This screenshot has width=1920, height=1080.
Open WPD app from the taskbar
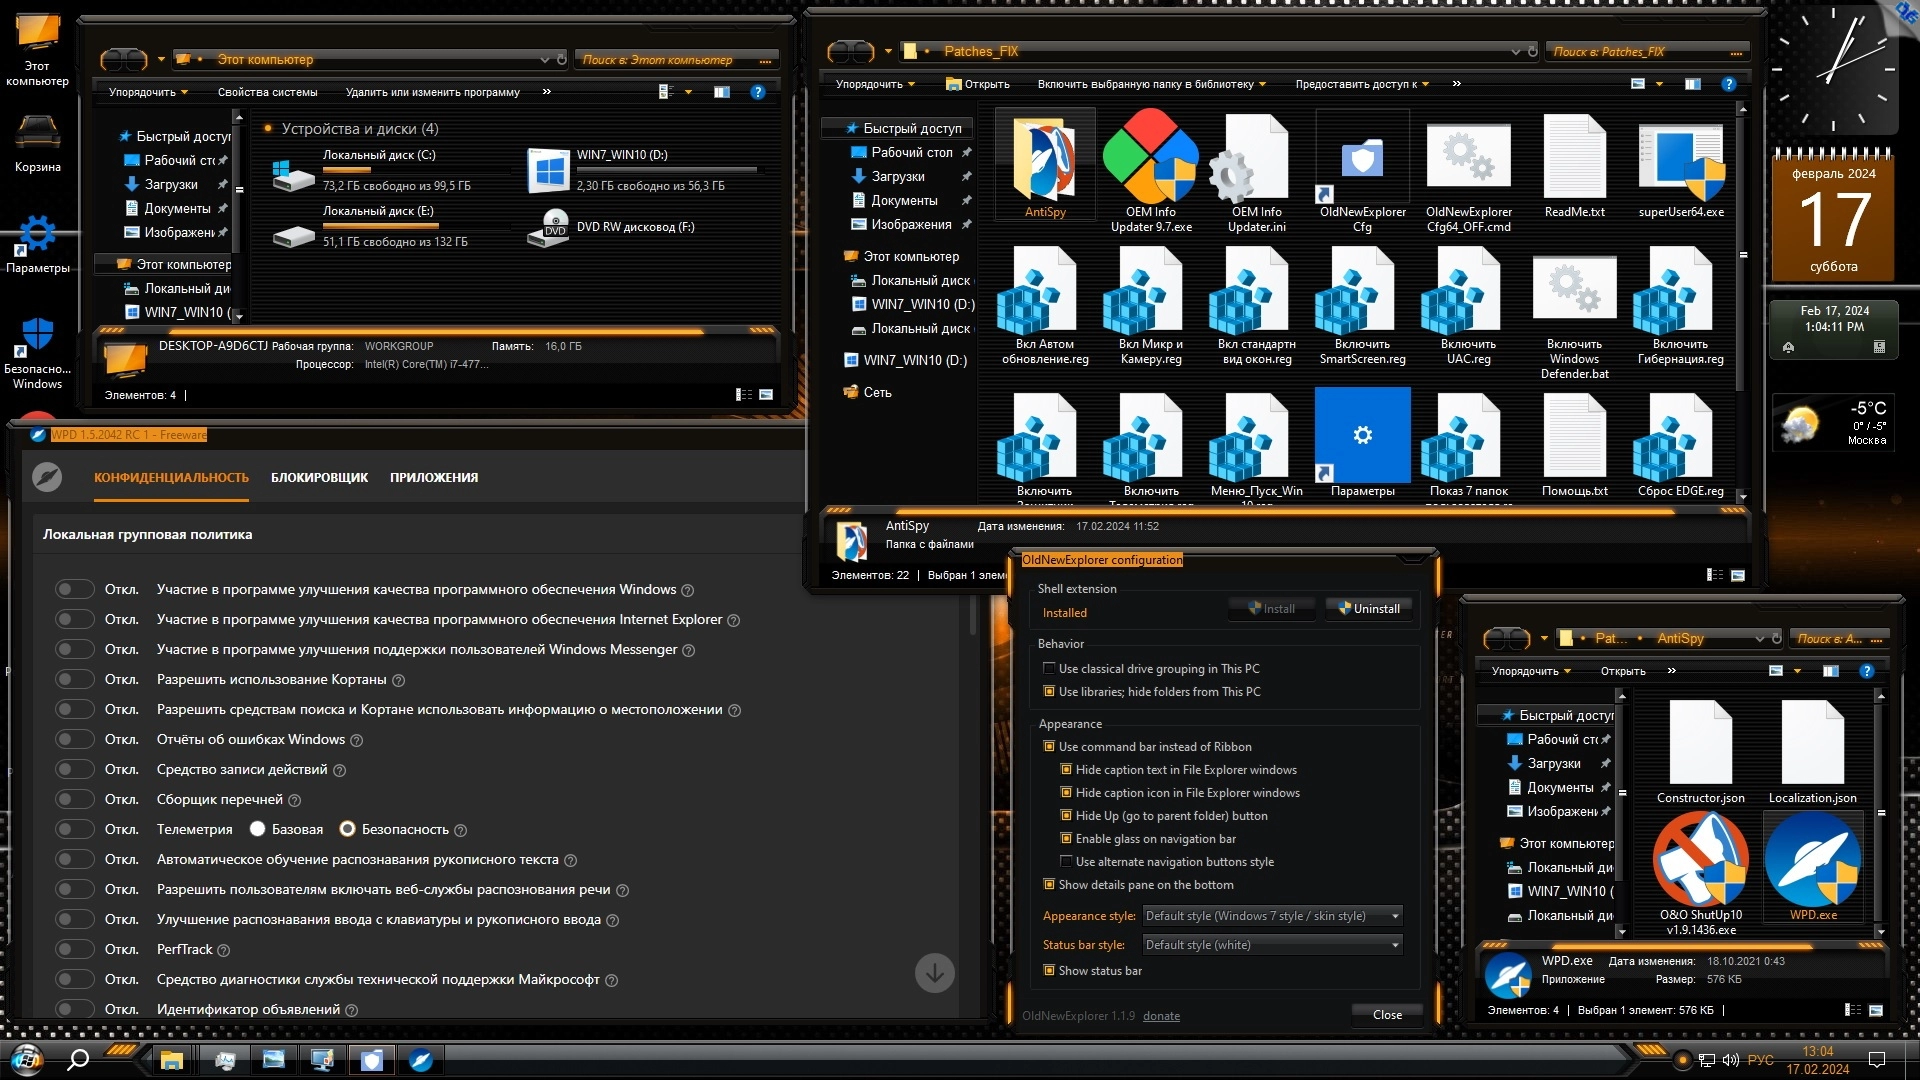(421, 1060)
